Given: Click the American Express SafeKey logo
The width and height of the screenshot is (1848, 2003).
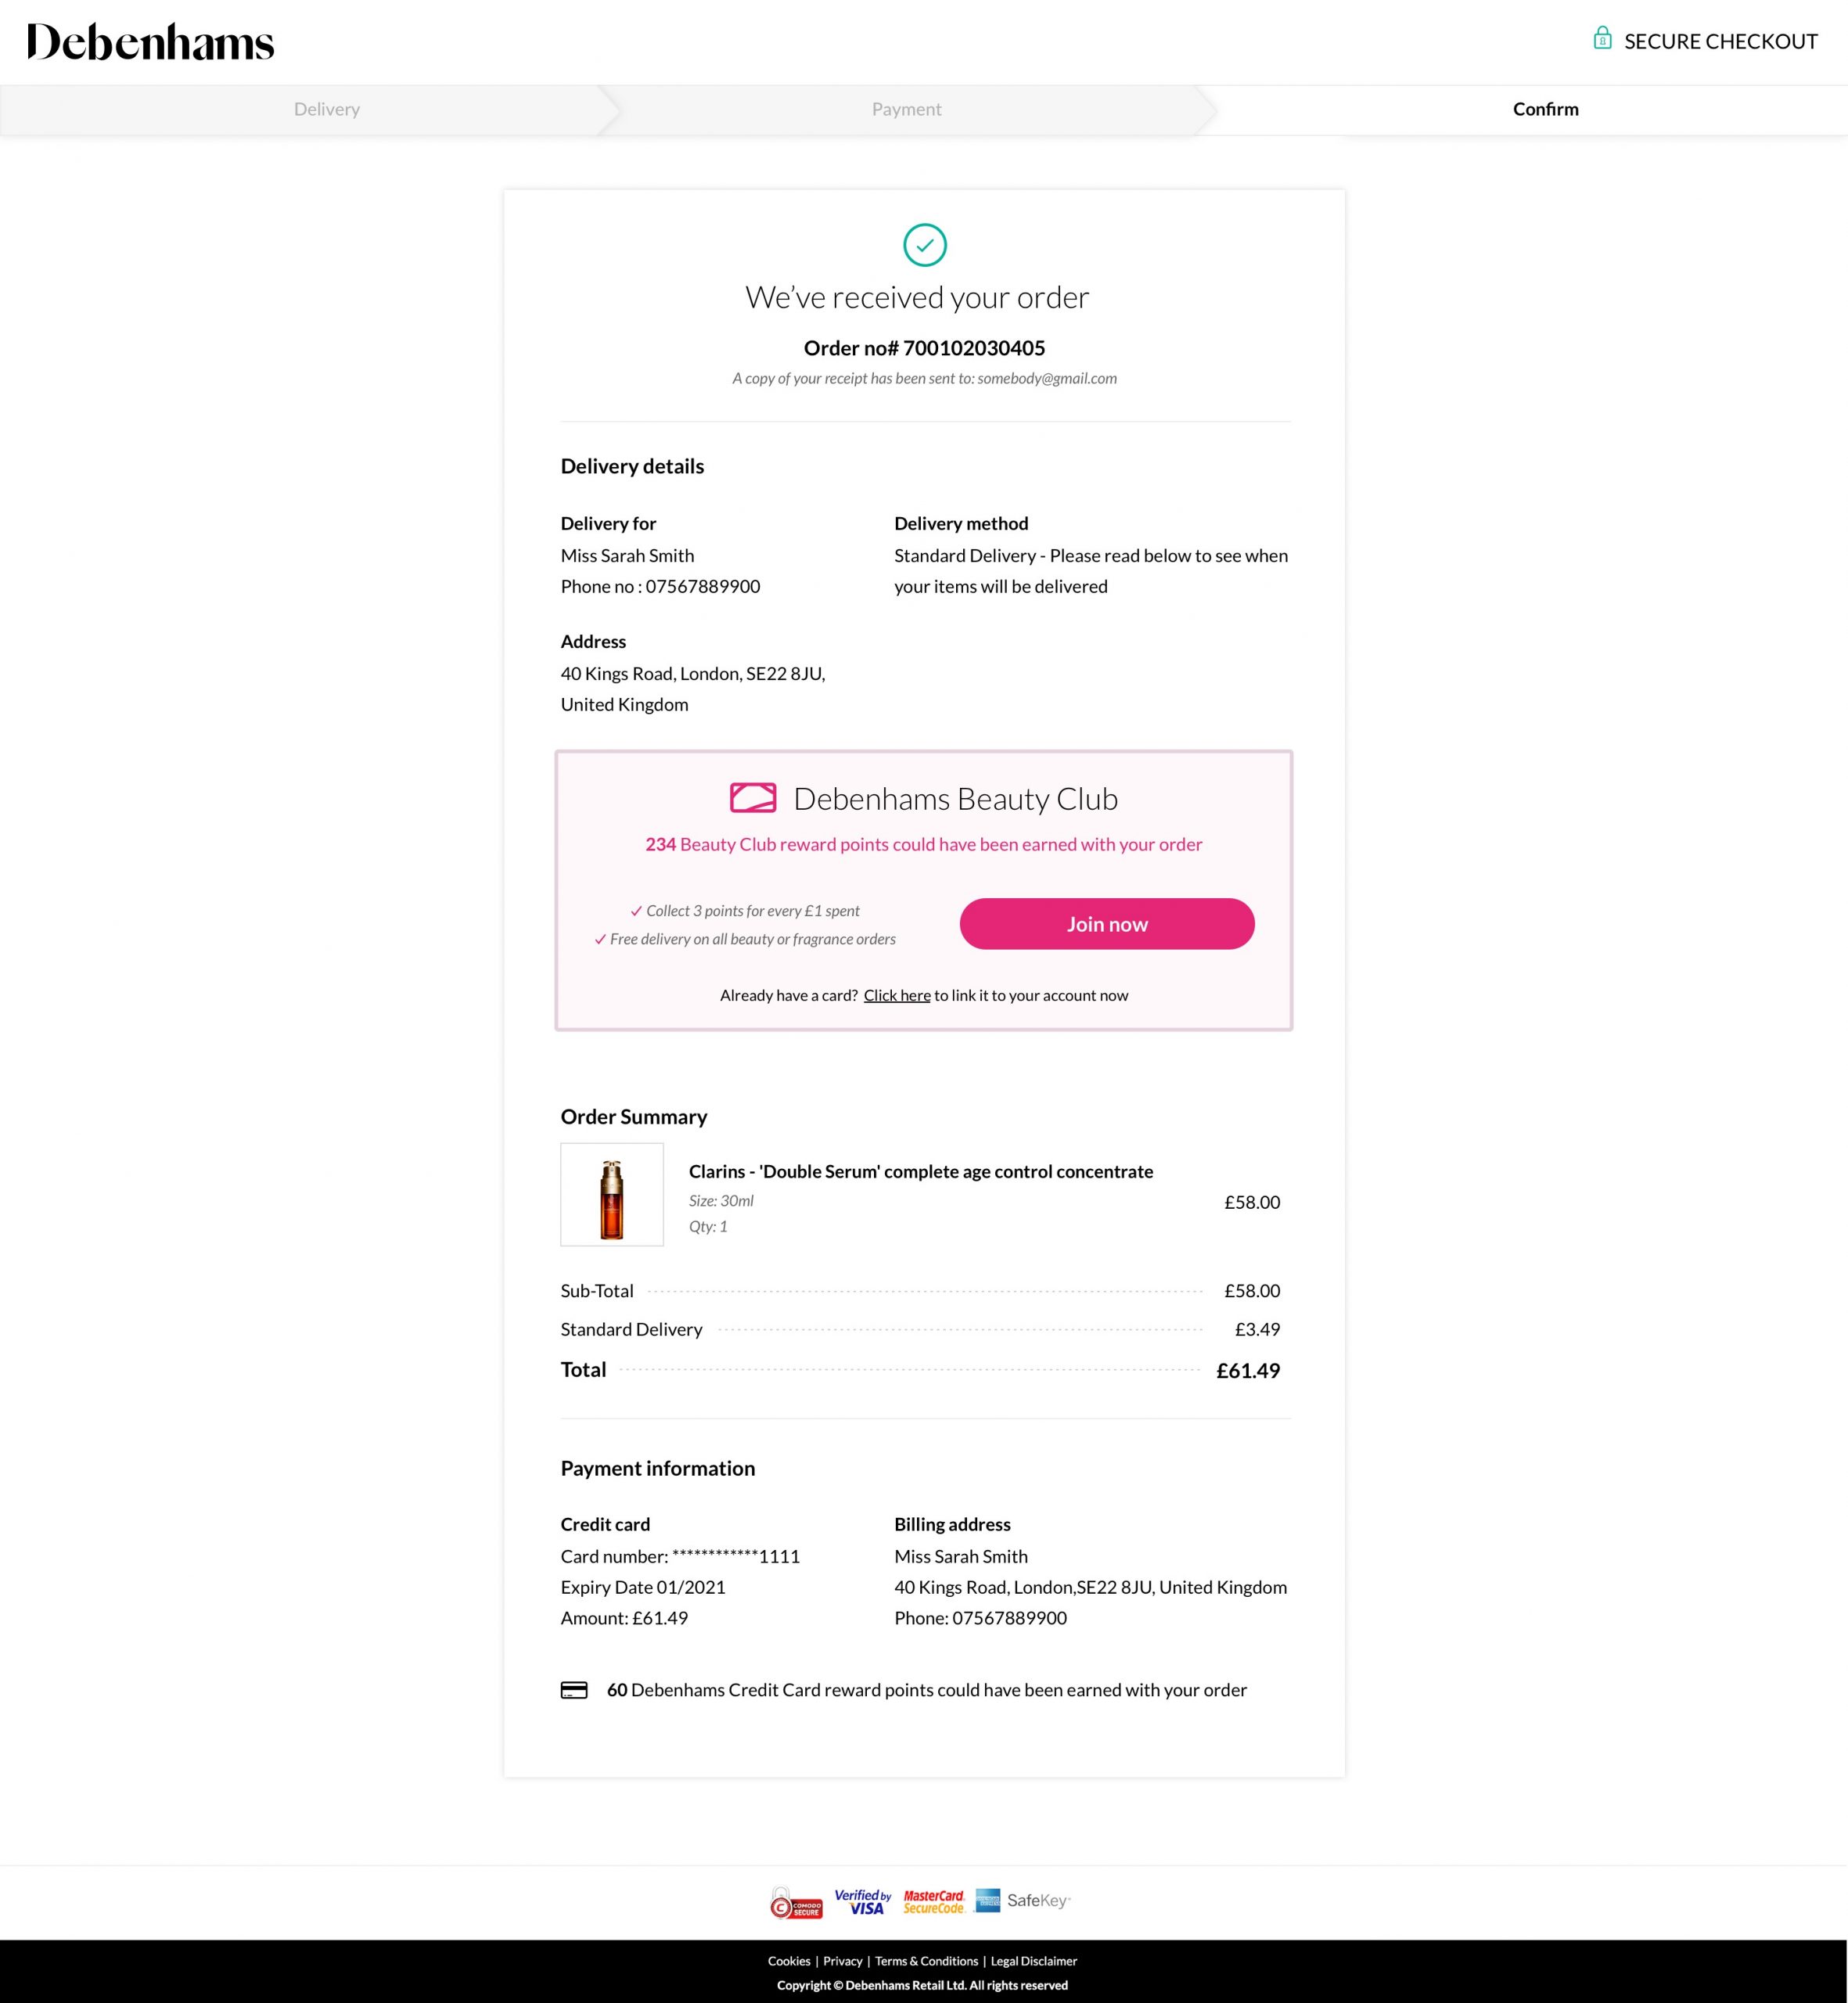Looking at the screenshot, I should 1022,1901.
